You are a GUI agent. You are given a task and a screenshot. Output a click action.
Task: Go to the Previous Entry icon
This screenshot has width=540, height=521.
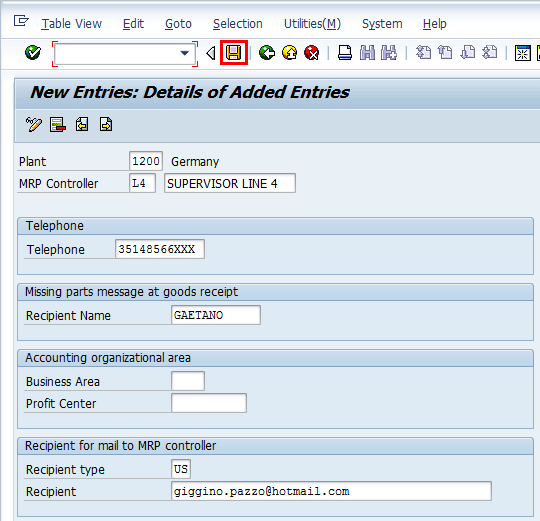click(x=82, y=124)
